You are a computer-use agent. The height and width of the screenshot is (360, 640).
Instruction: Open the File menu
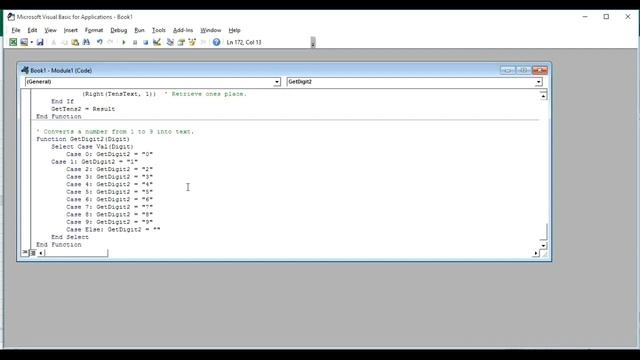[16, 30]
